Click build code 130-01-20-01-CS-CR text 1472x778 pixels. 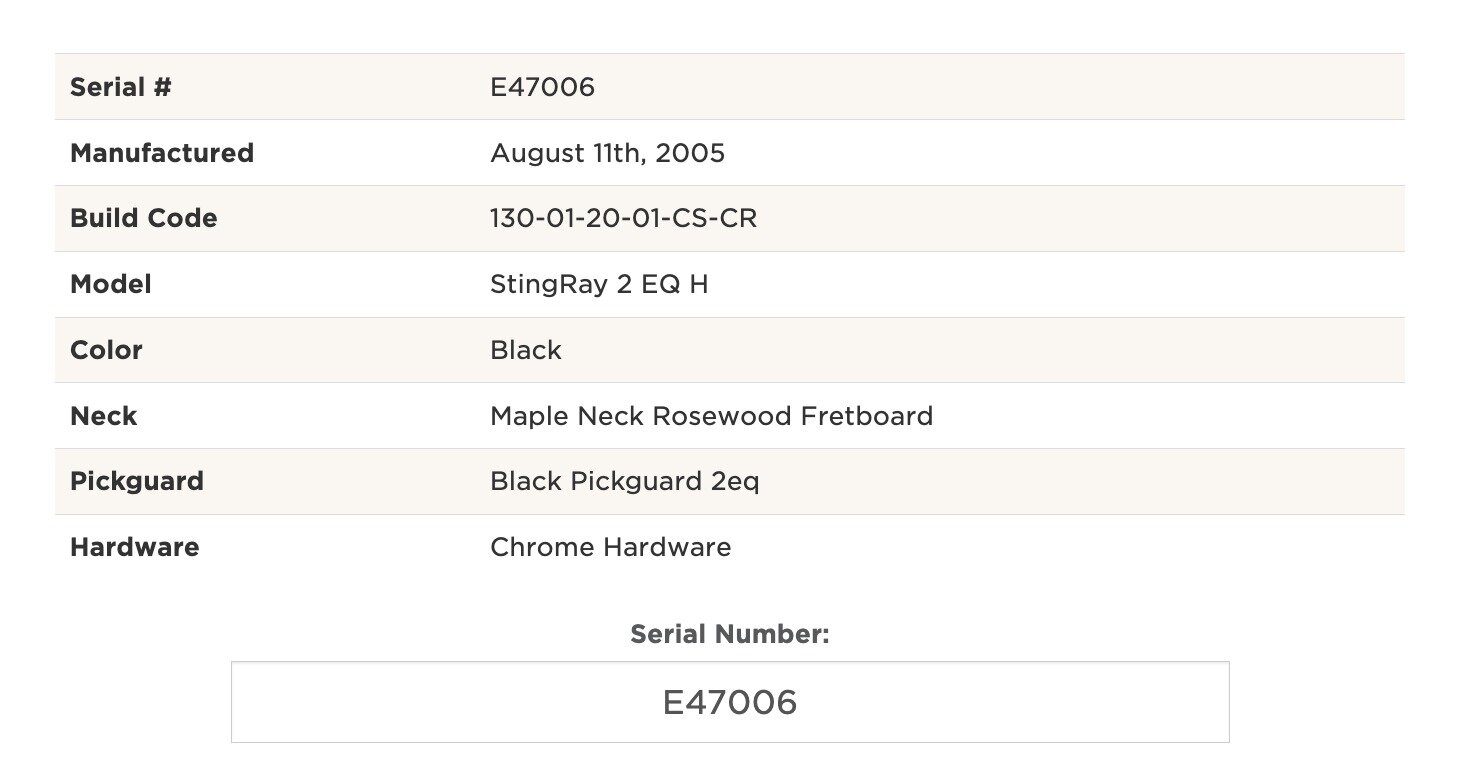[x=623, y=218]
